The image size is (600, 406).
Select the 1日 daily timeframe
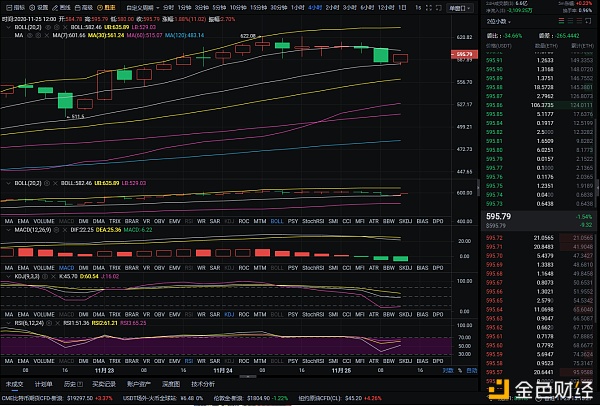(402, 8)
